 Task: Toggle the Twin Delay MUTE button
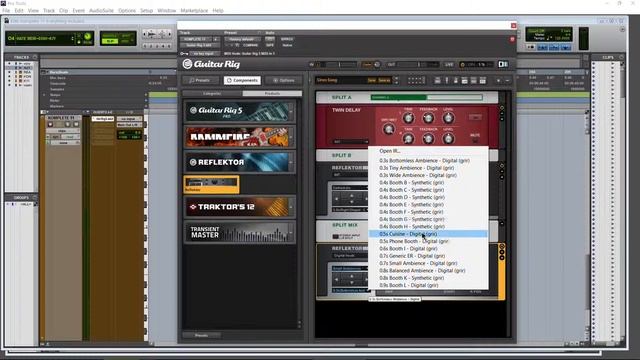point(475,140)
